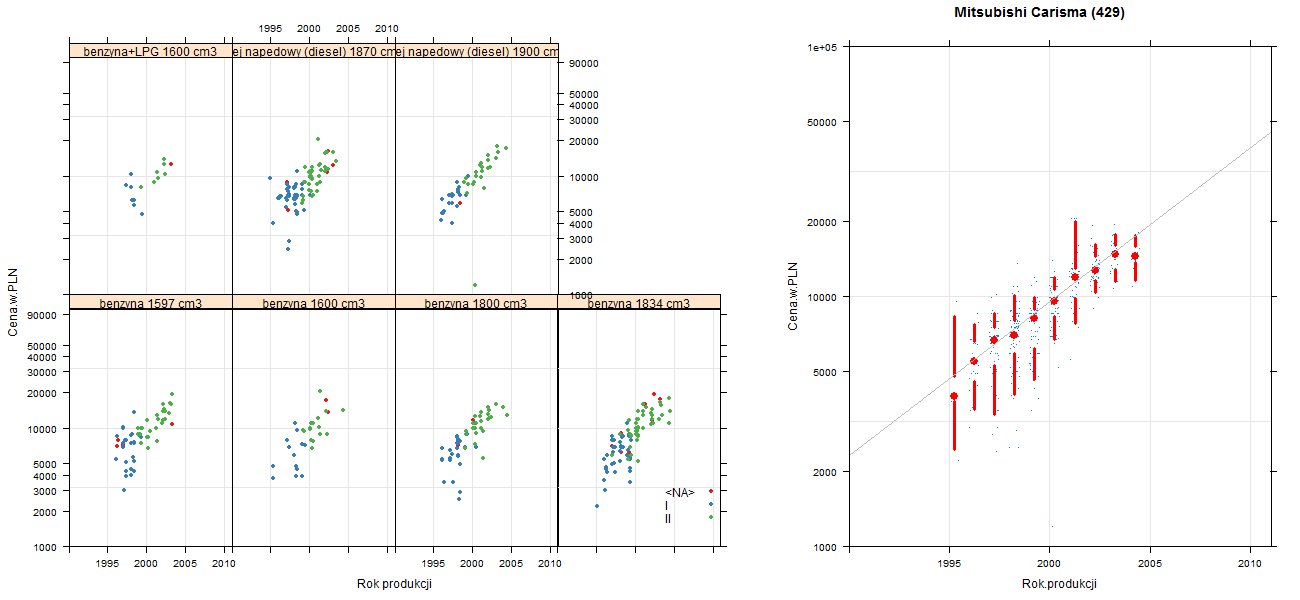The width and height of the screenshot is (1300, 600).
Task: Click the '2010' tick label on the panel plot's top axis
Action: [387, 29]
